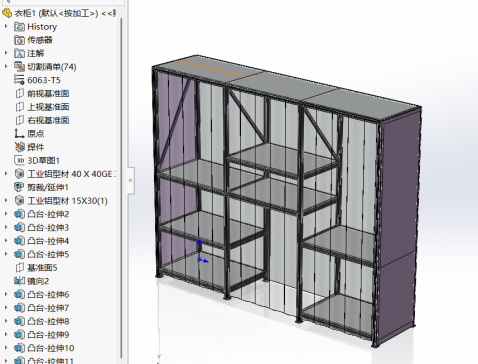478x364 pixels.
Task: Click the History folder icon
Action: click(x=19, y=27)
